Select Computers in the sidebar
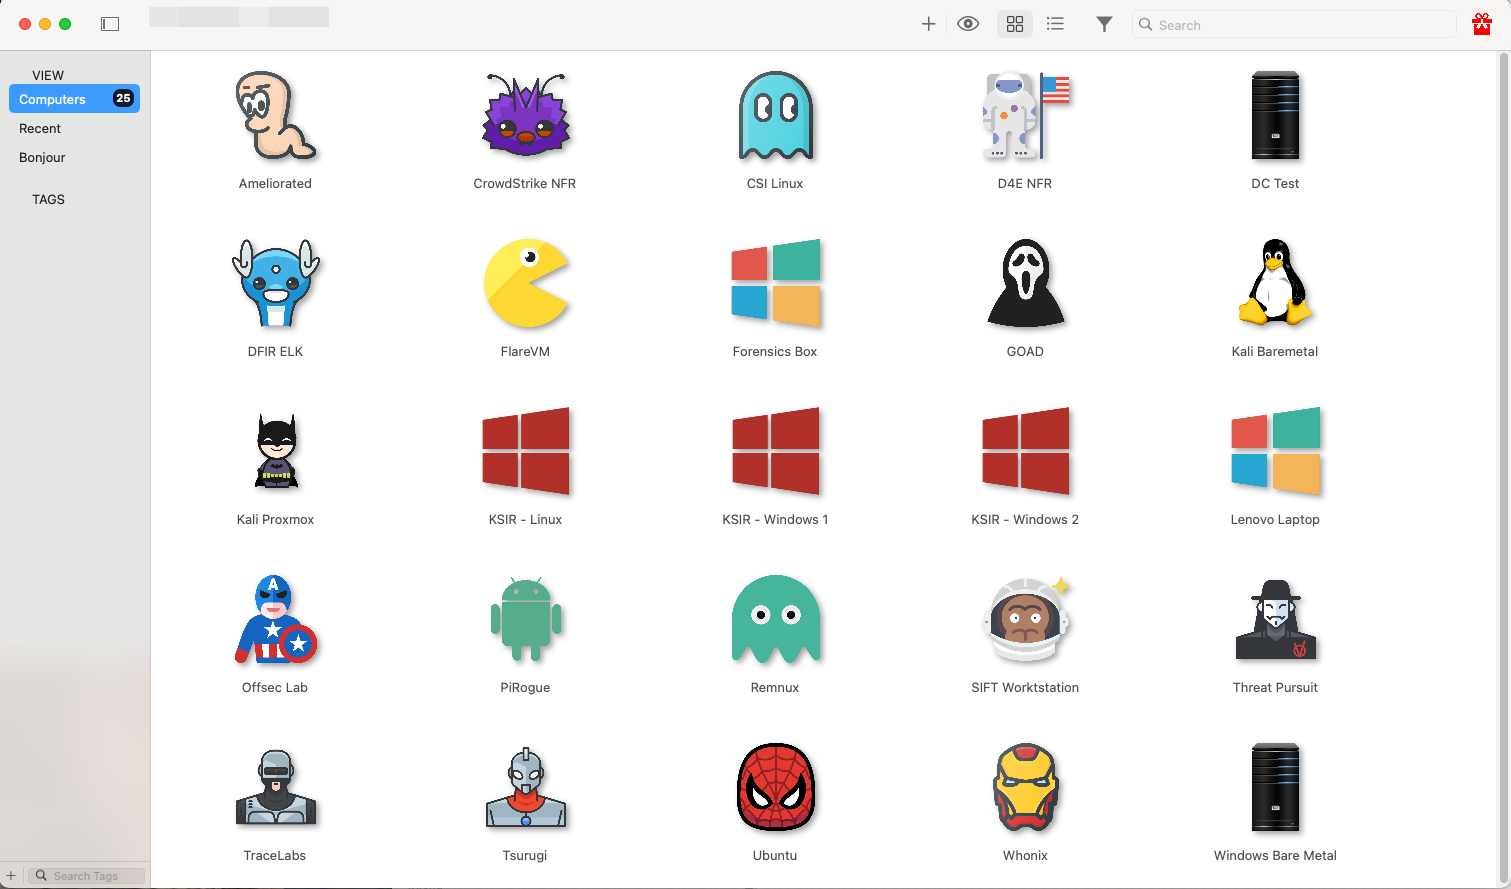Viewport: 1511px width, 889px height. pyautogui.click(x=74, y=99)
